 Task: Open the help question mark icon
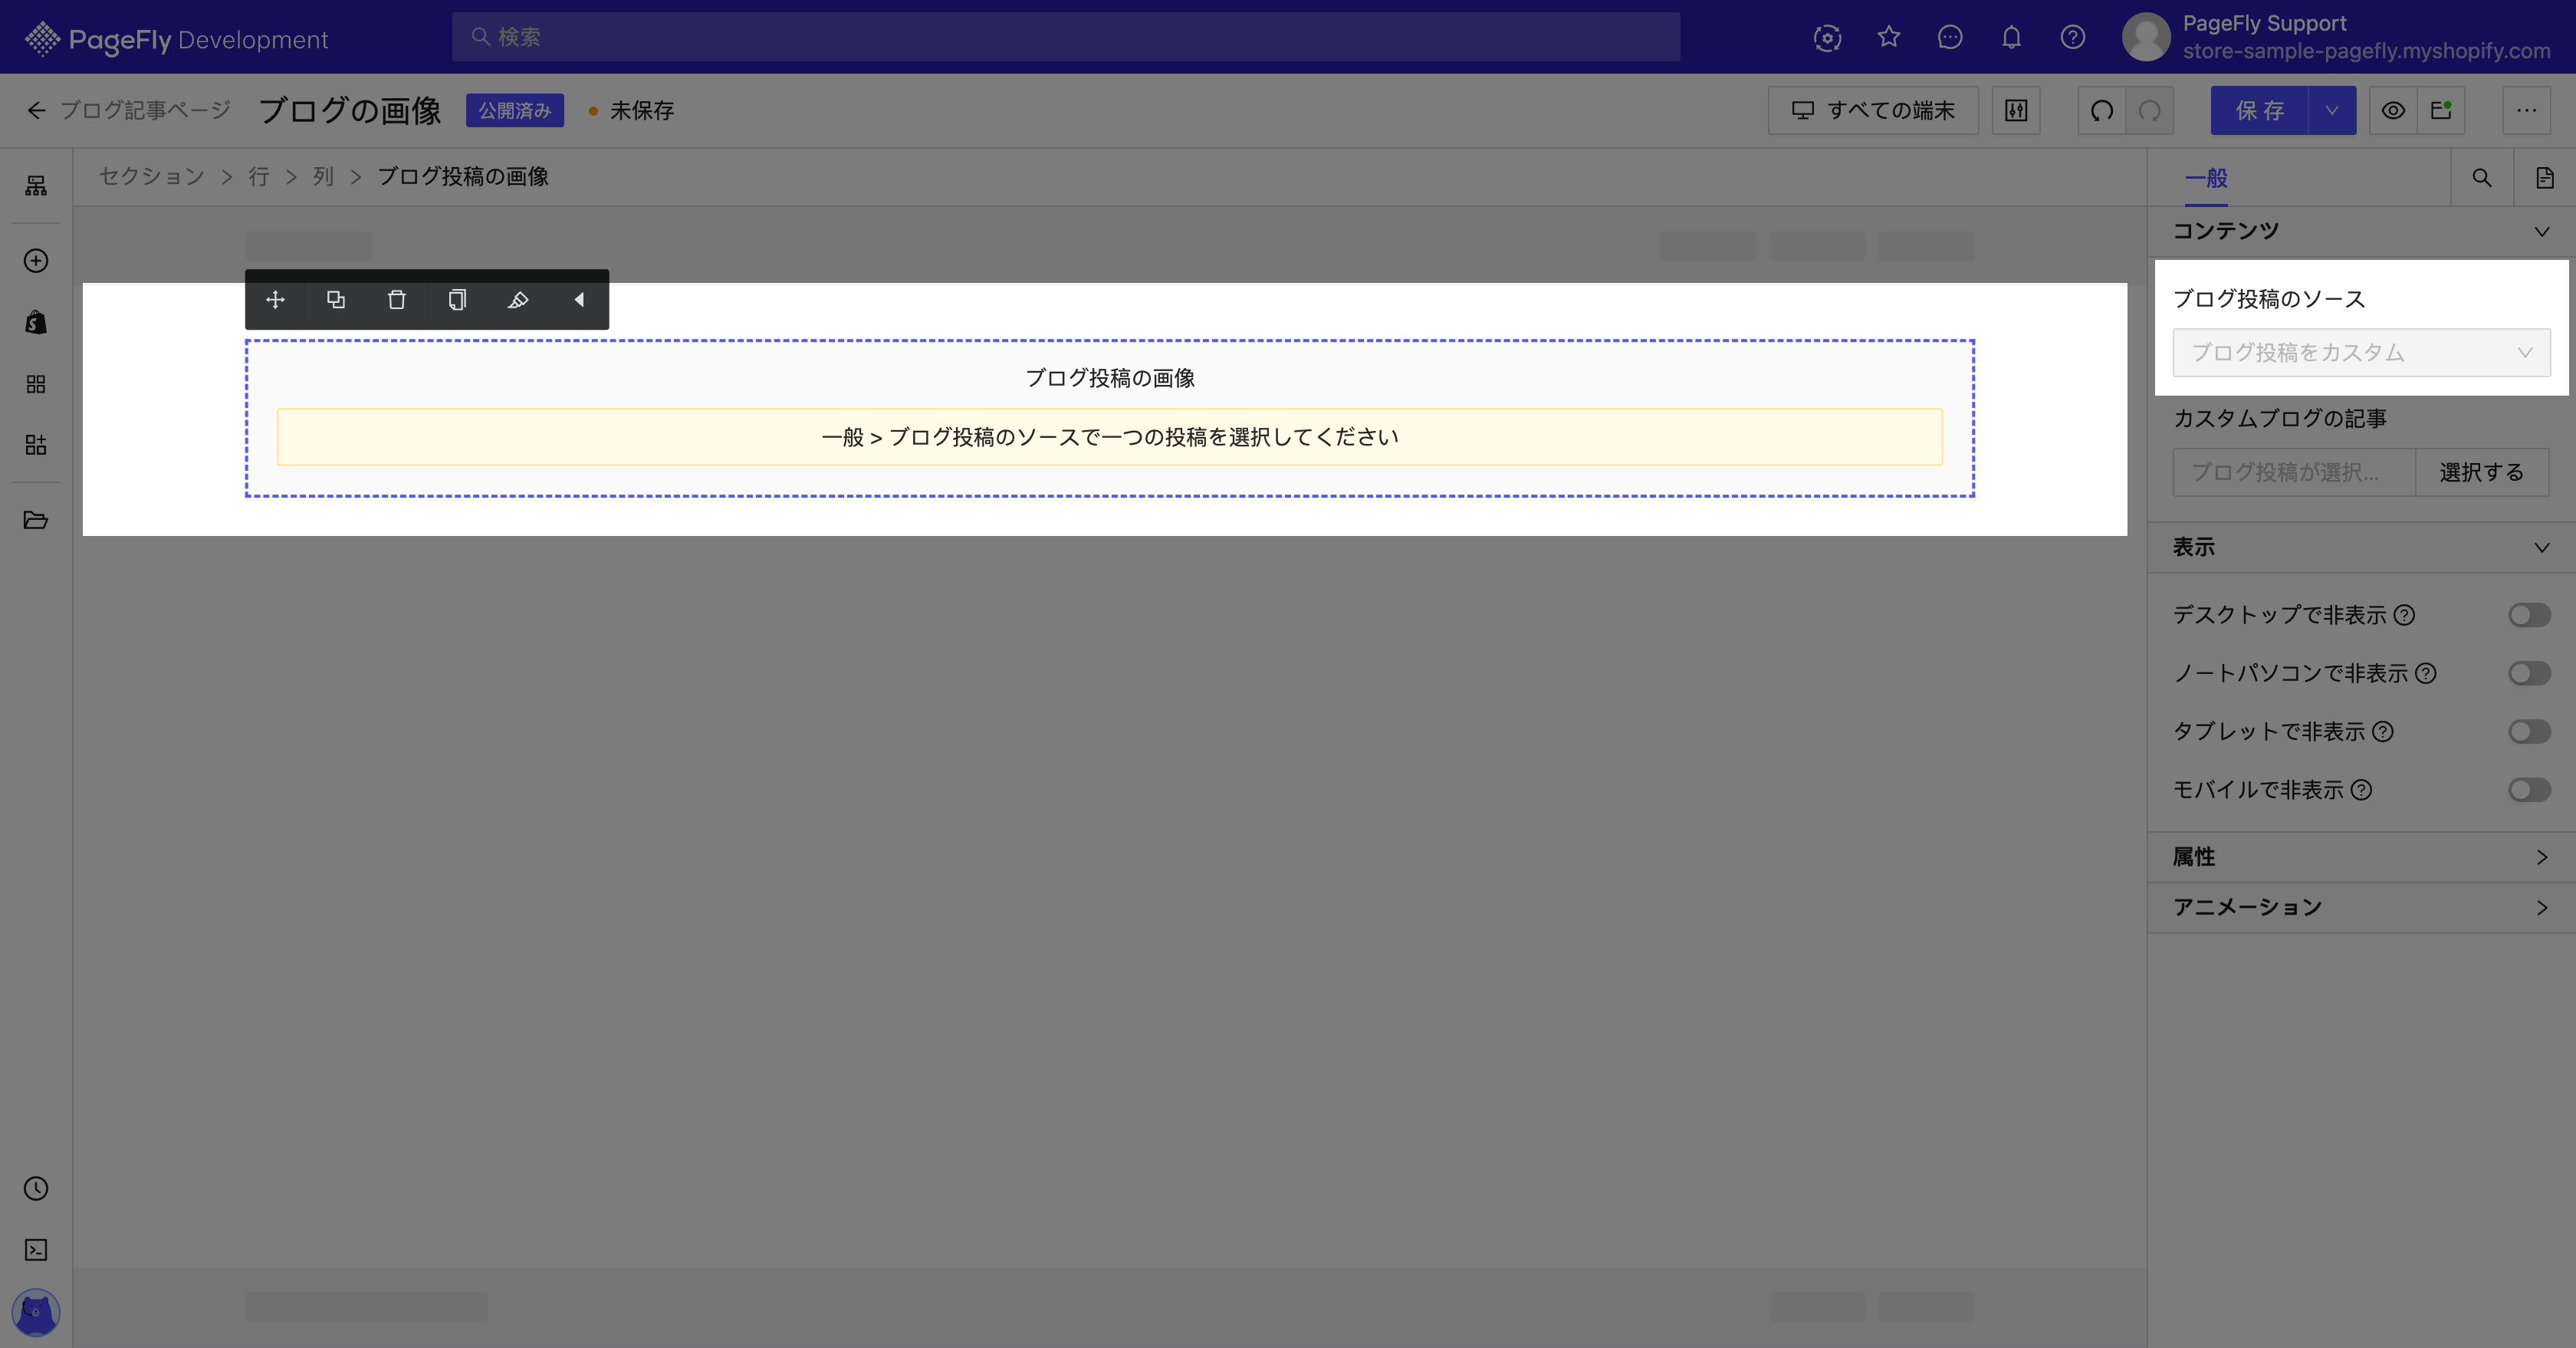2073,37
